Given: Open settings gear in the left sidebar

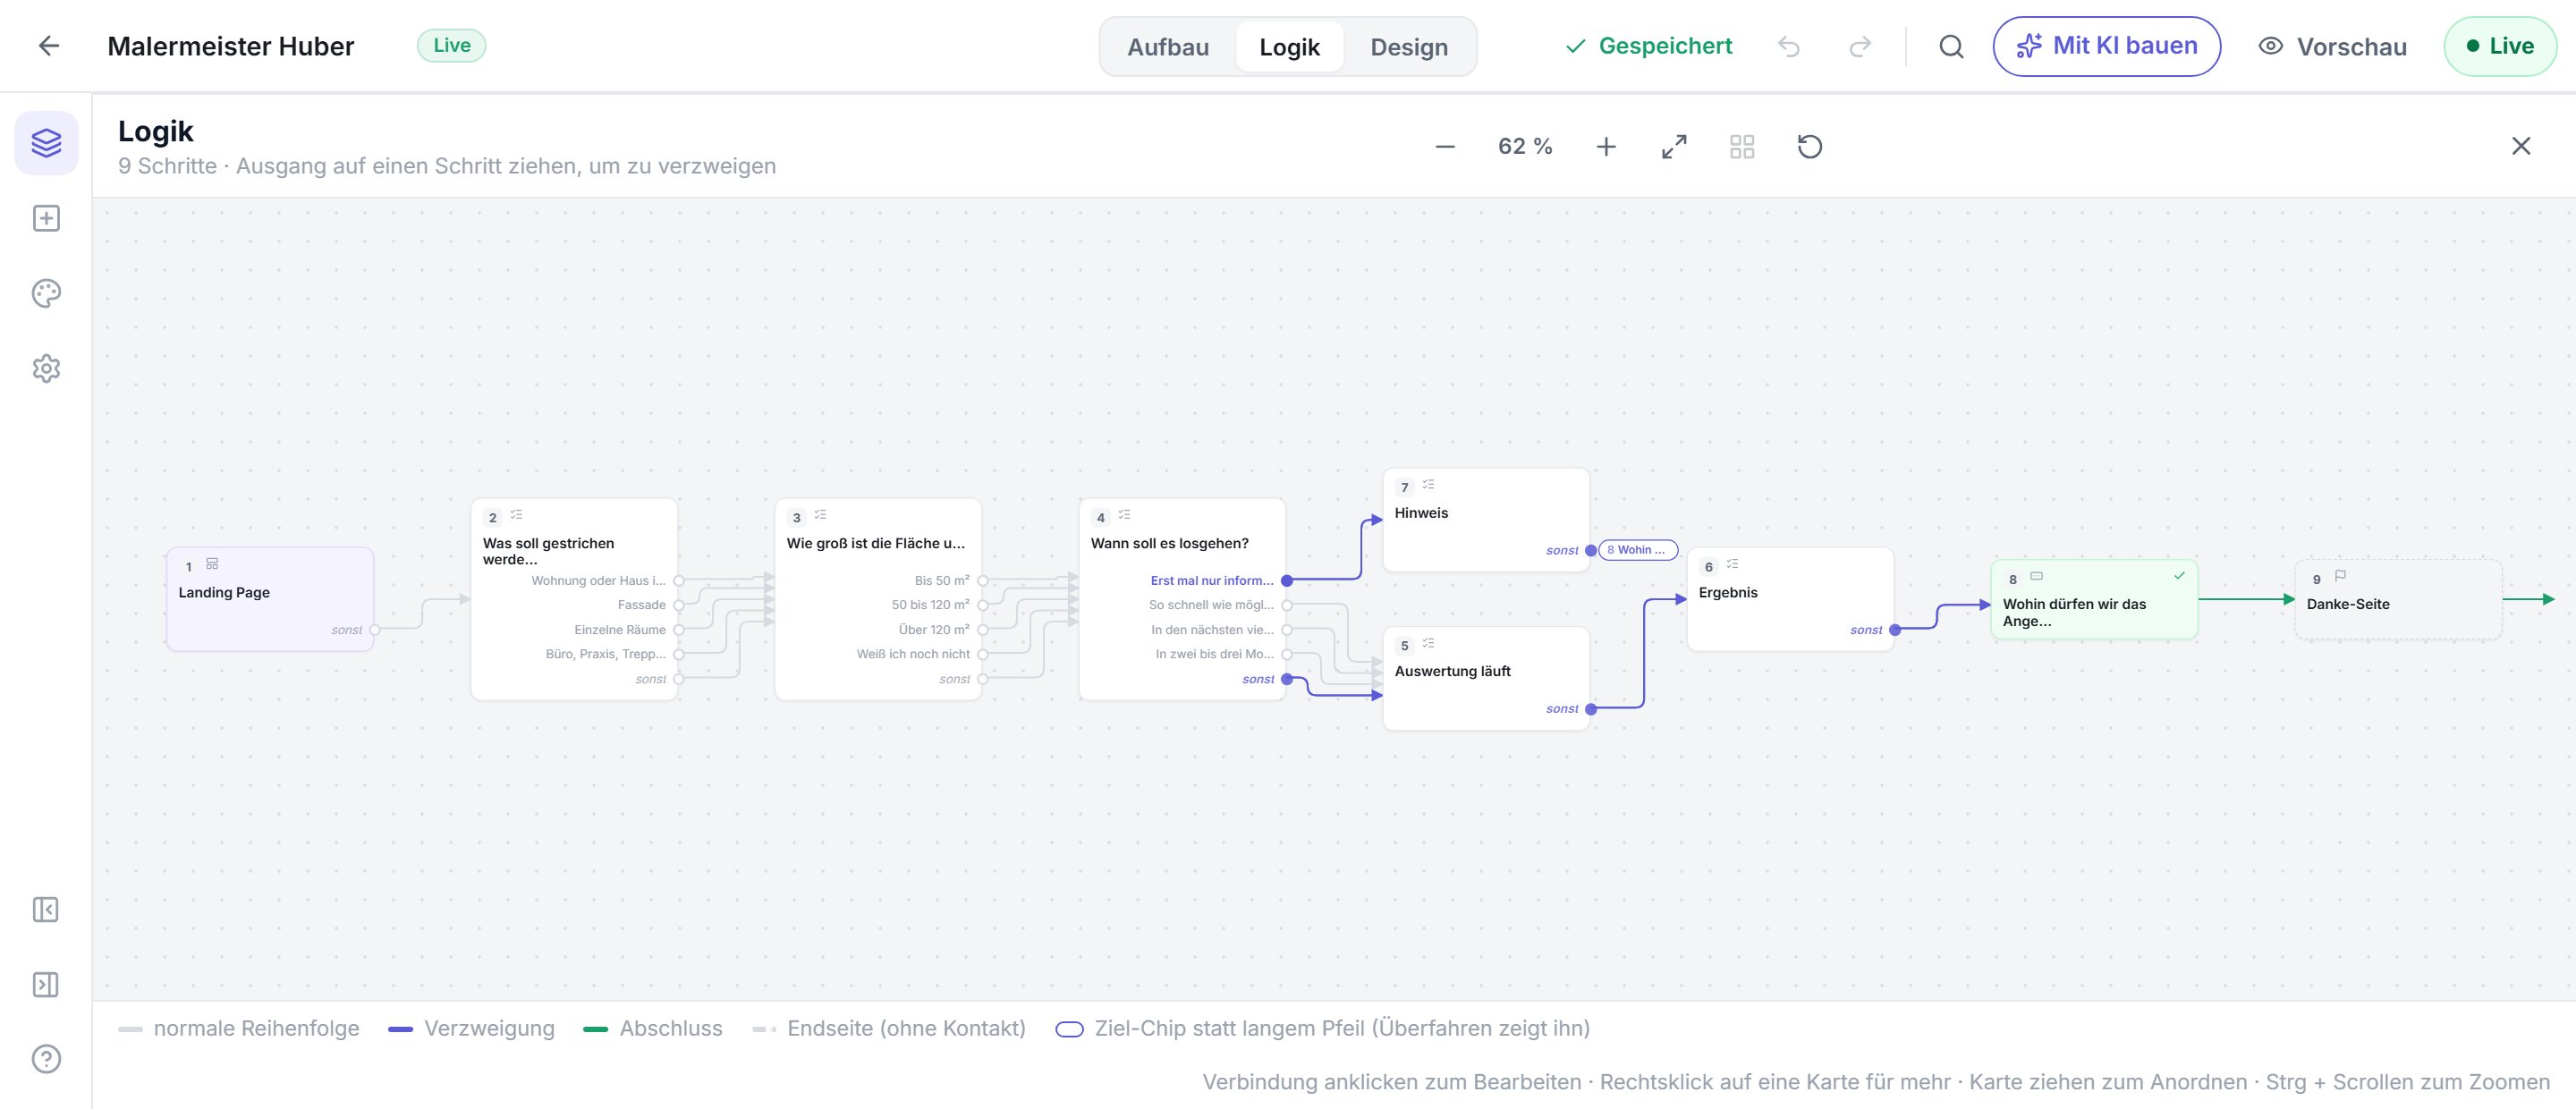Looking at the screenshot, I should [x=46, y=369].
